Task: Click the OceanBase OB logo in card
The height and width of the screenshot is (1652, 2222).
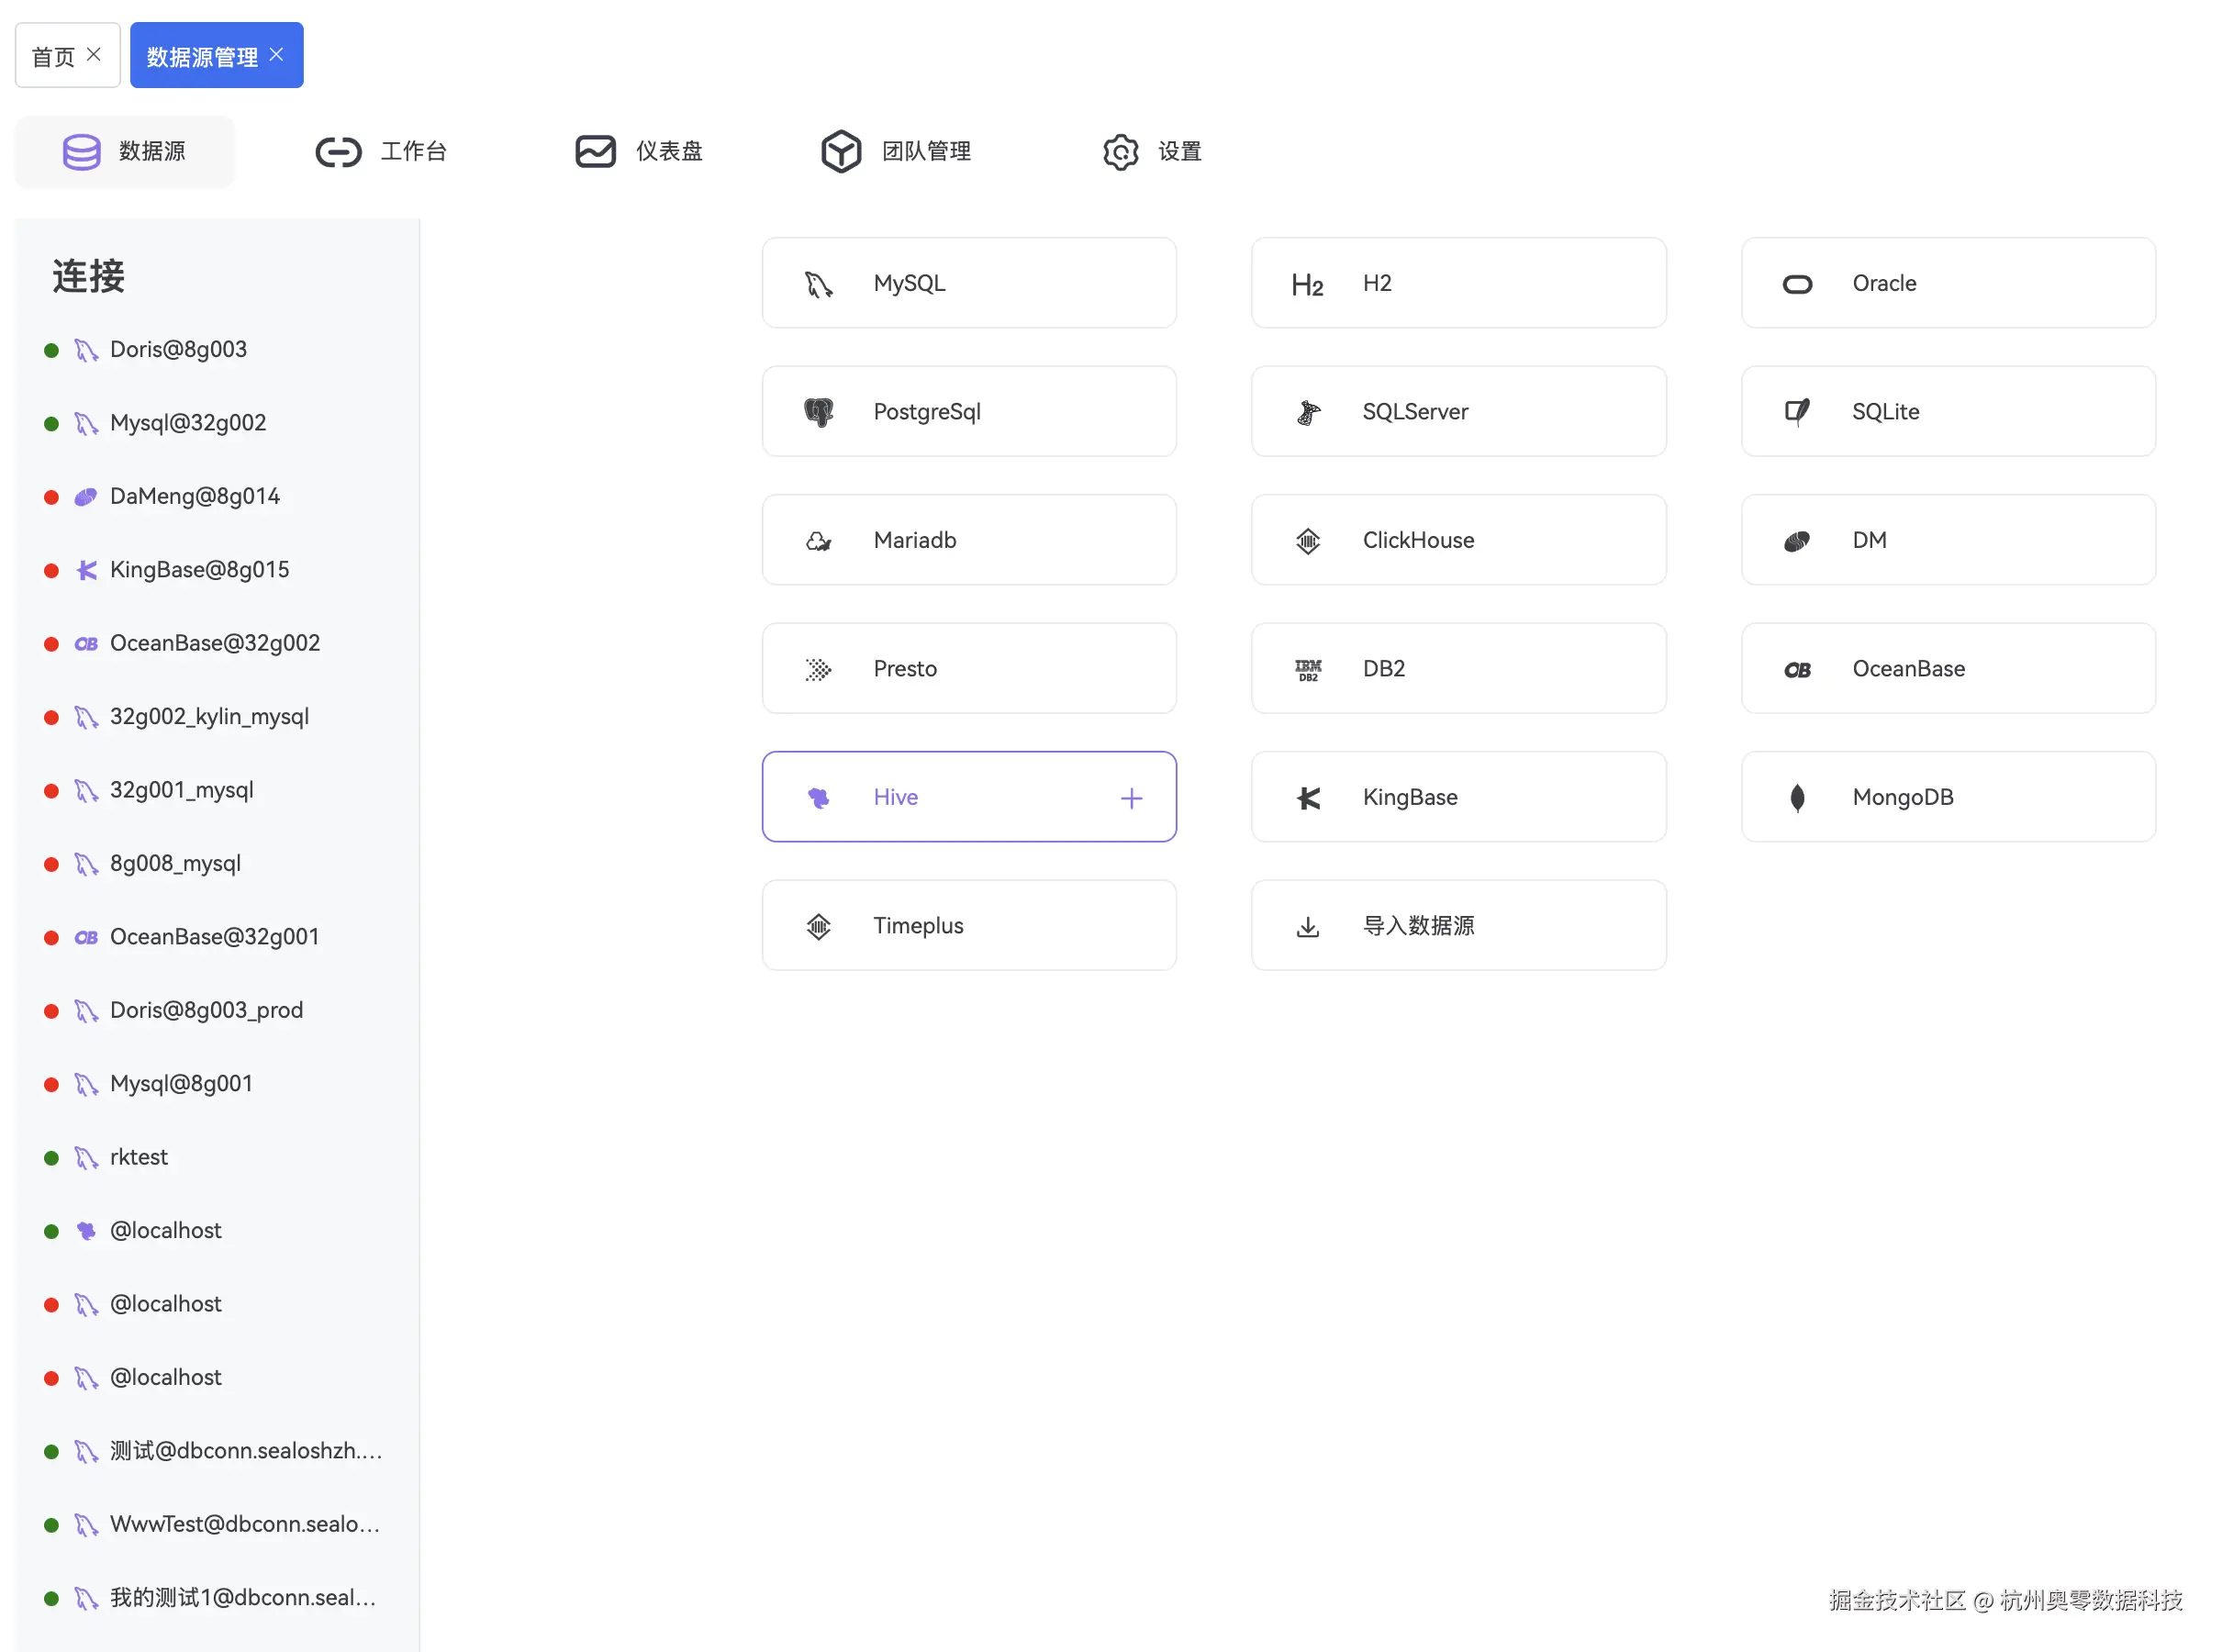Action: point(1797,669)
